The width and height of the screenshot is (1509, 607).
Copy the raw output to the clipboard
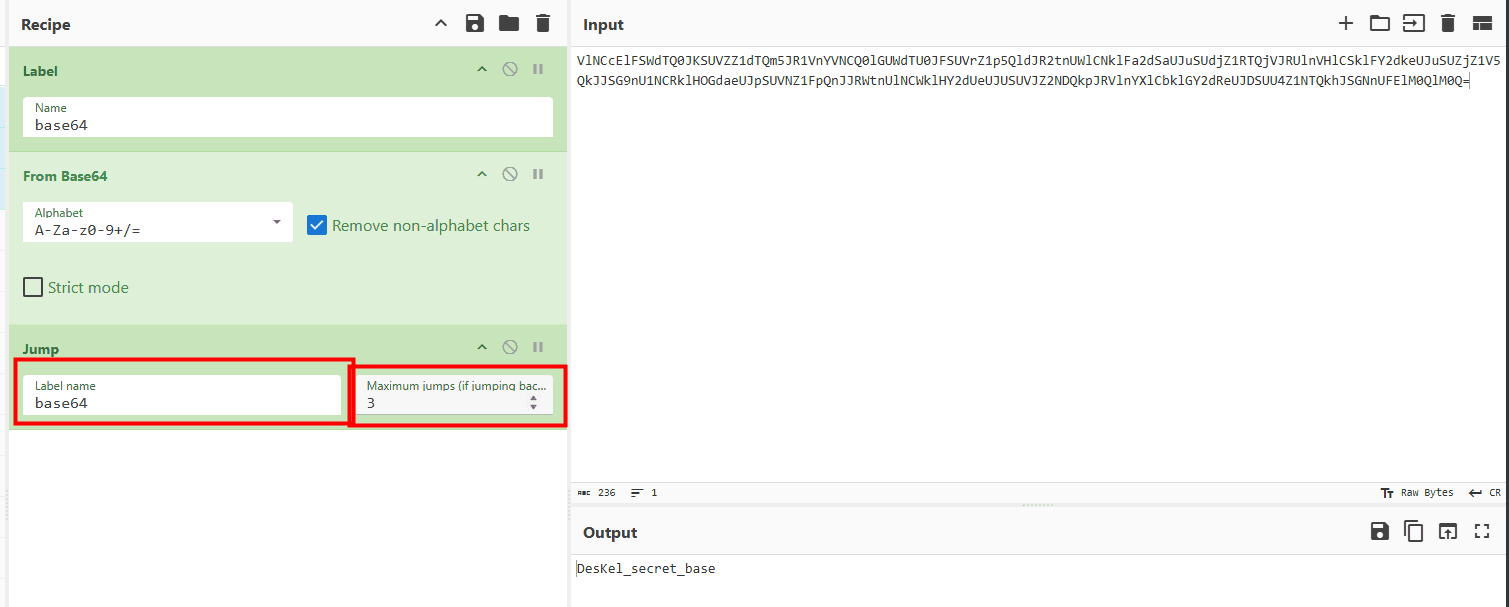(1413, 532)
